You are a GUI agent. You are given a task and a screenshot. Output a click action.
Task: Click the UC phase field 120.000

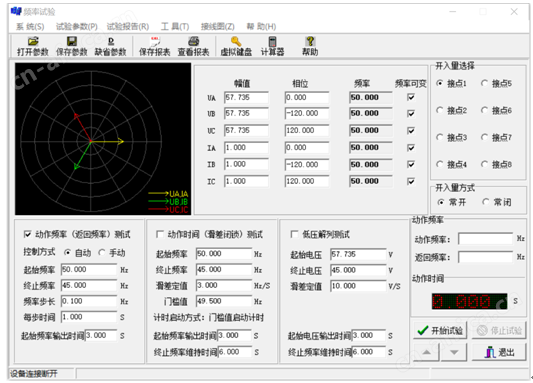pyautogui.click(x=307, y=130)
